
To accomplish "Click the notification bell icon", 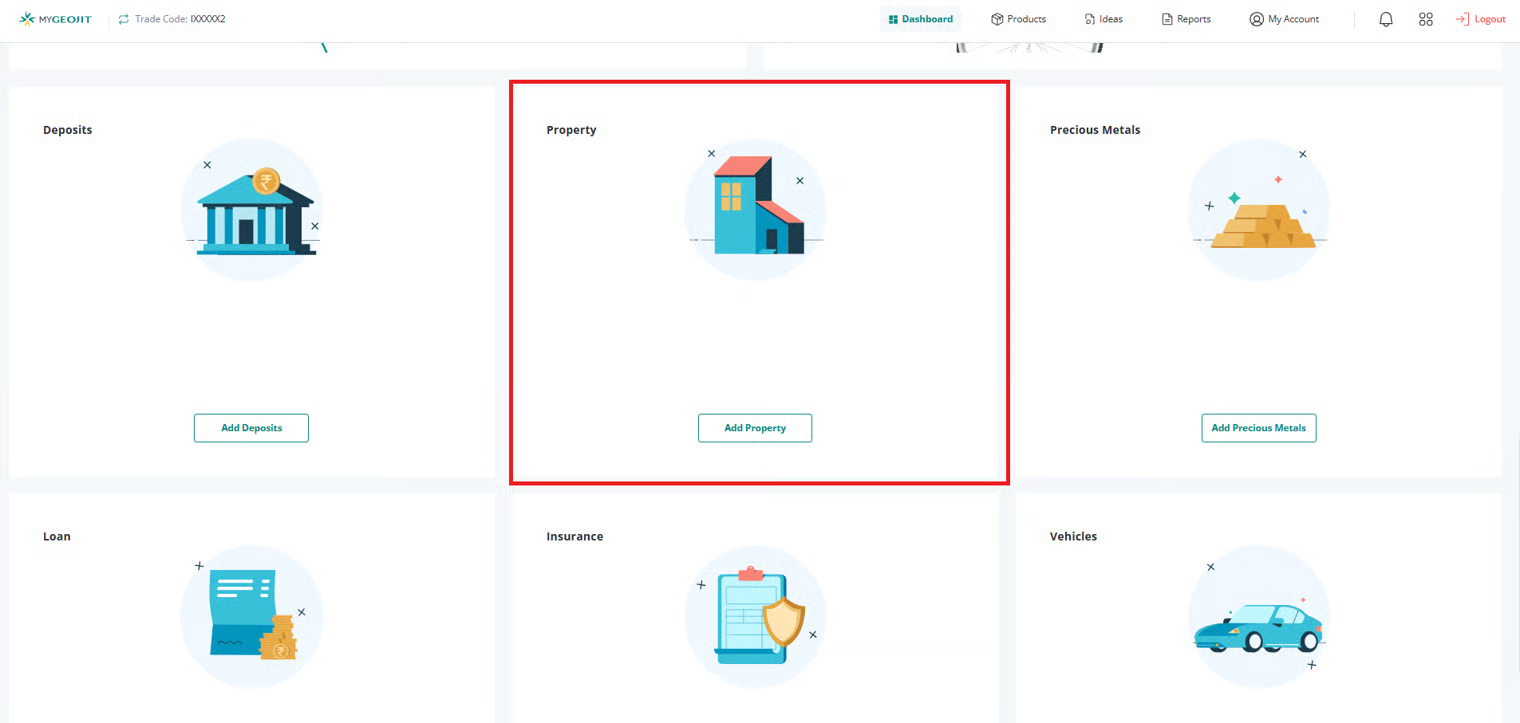I will pyautogui.click(x=1385, y=19).
